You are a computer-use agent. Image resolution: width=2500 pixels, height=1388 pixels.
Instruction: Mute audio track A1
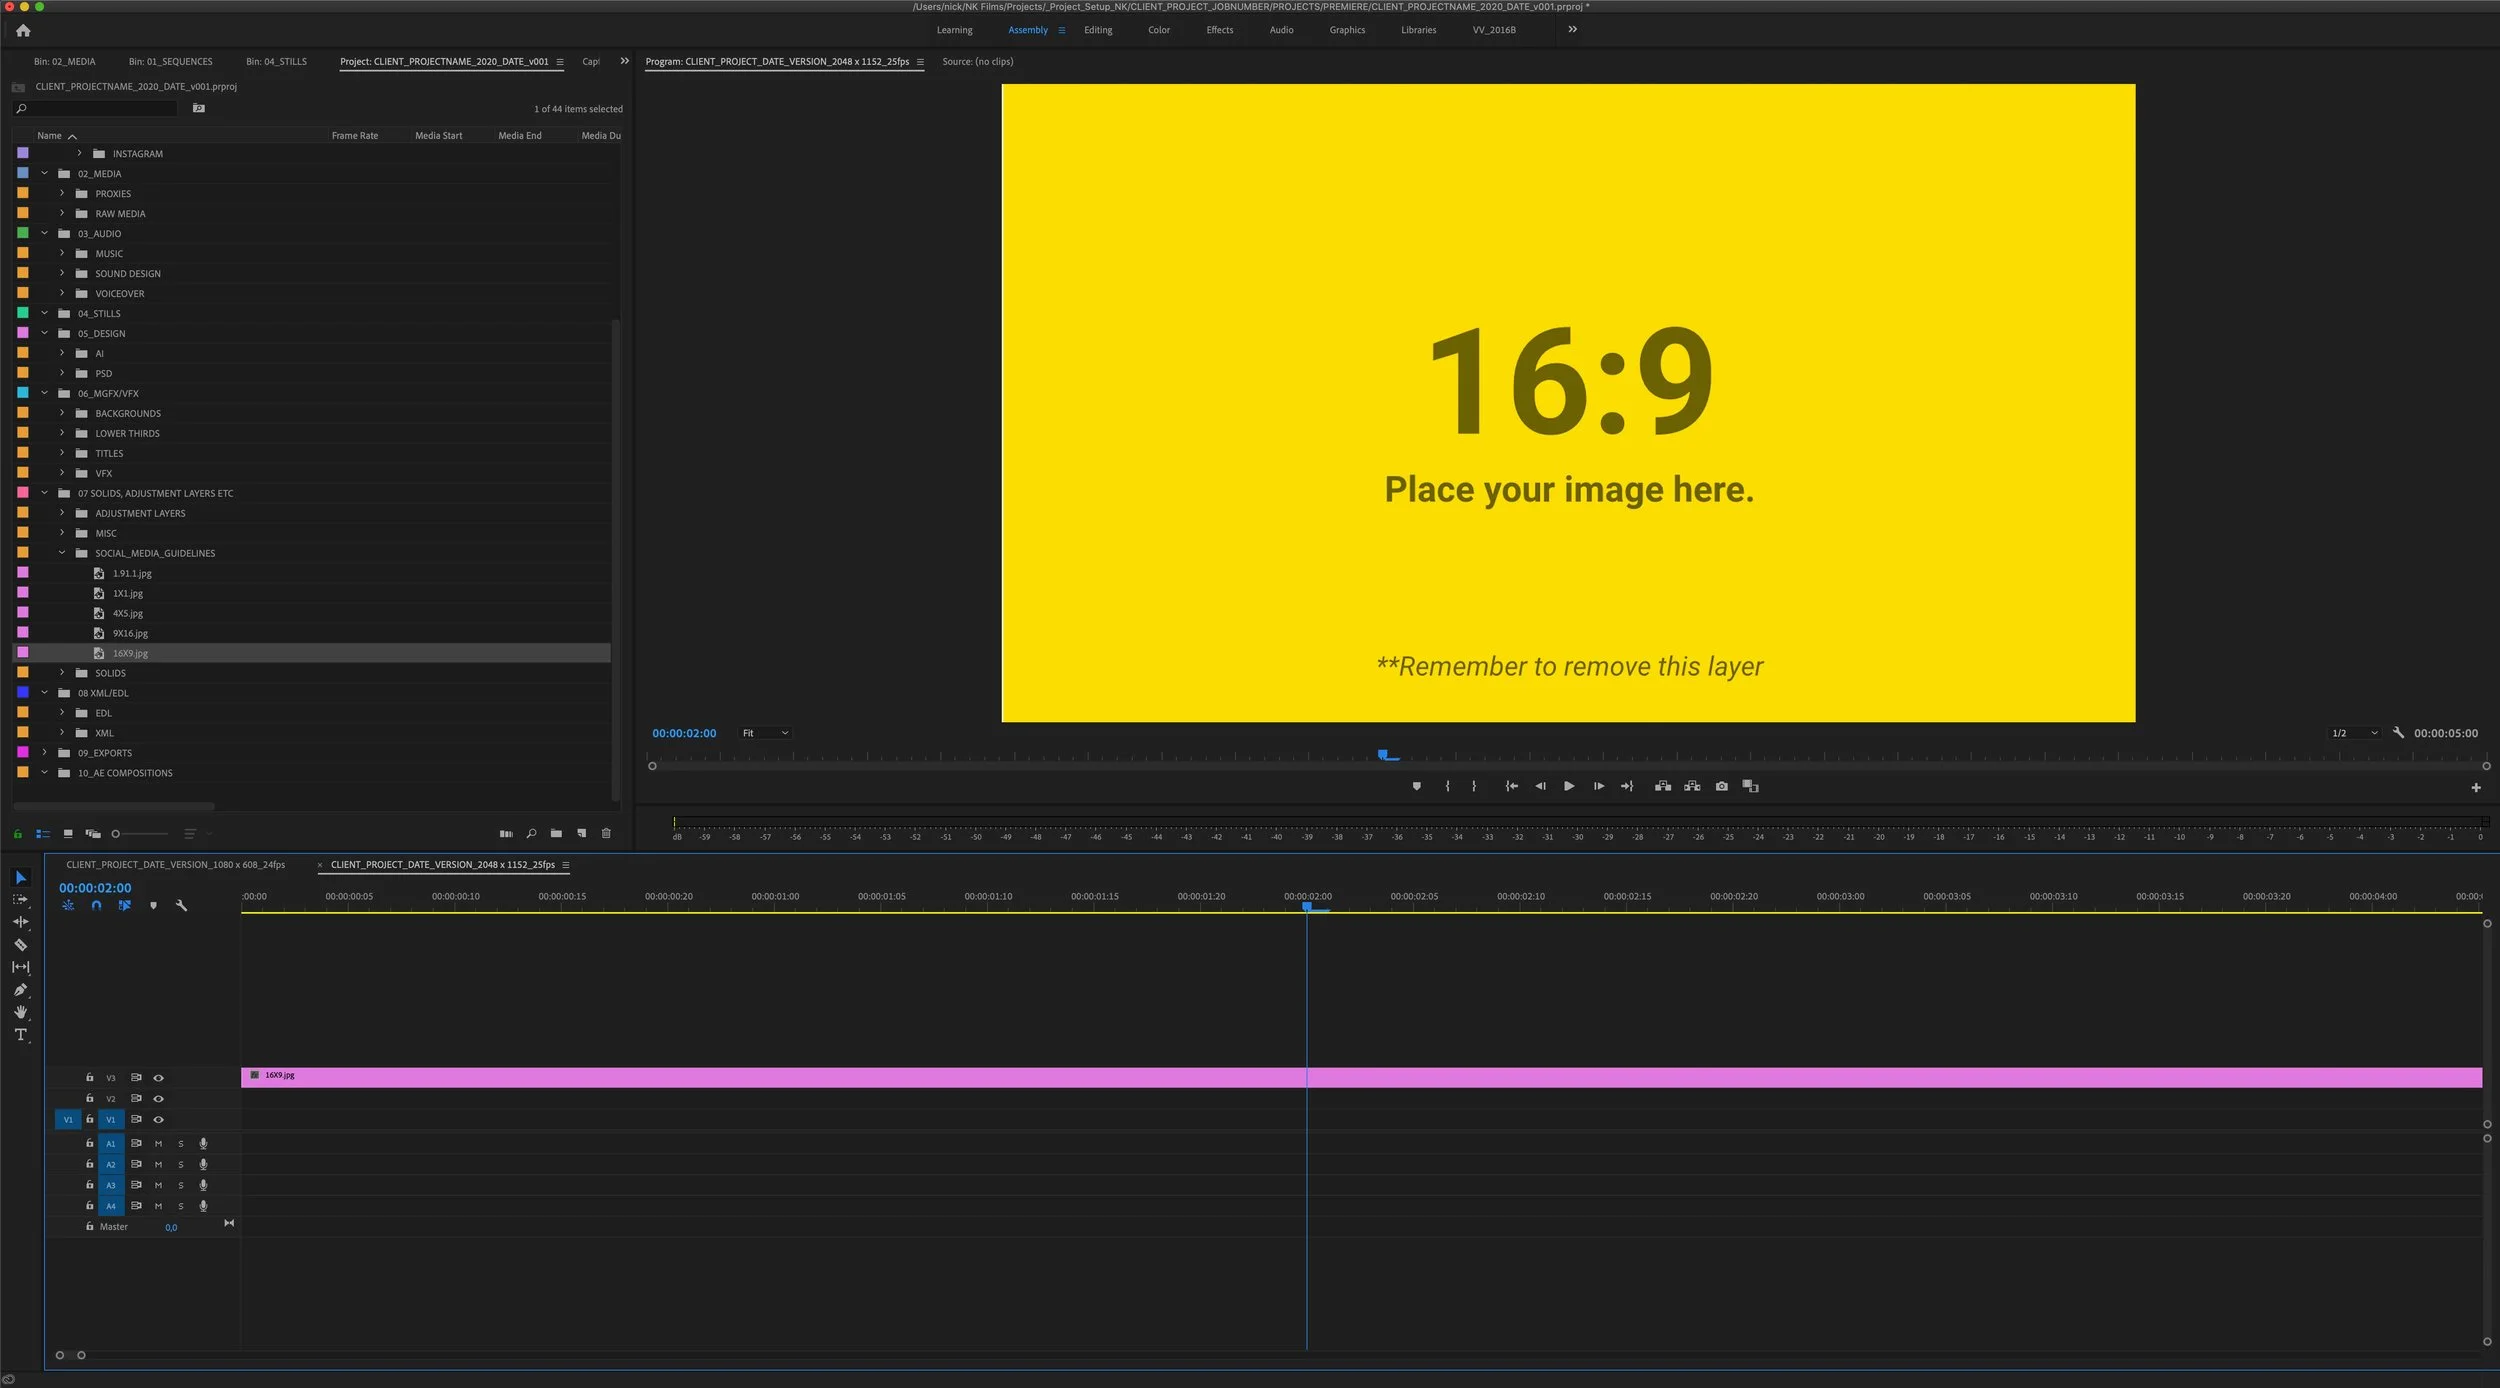158,1143
